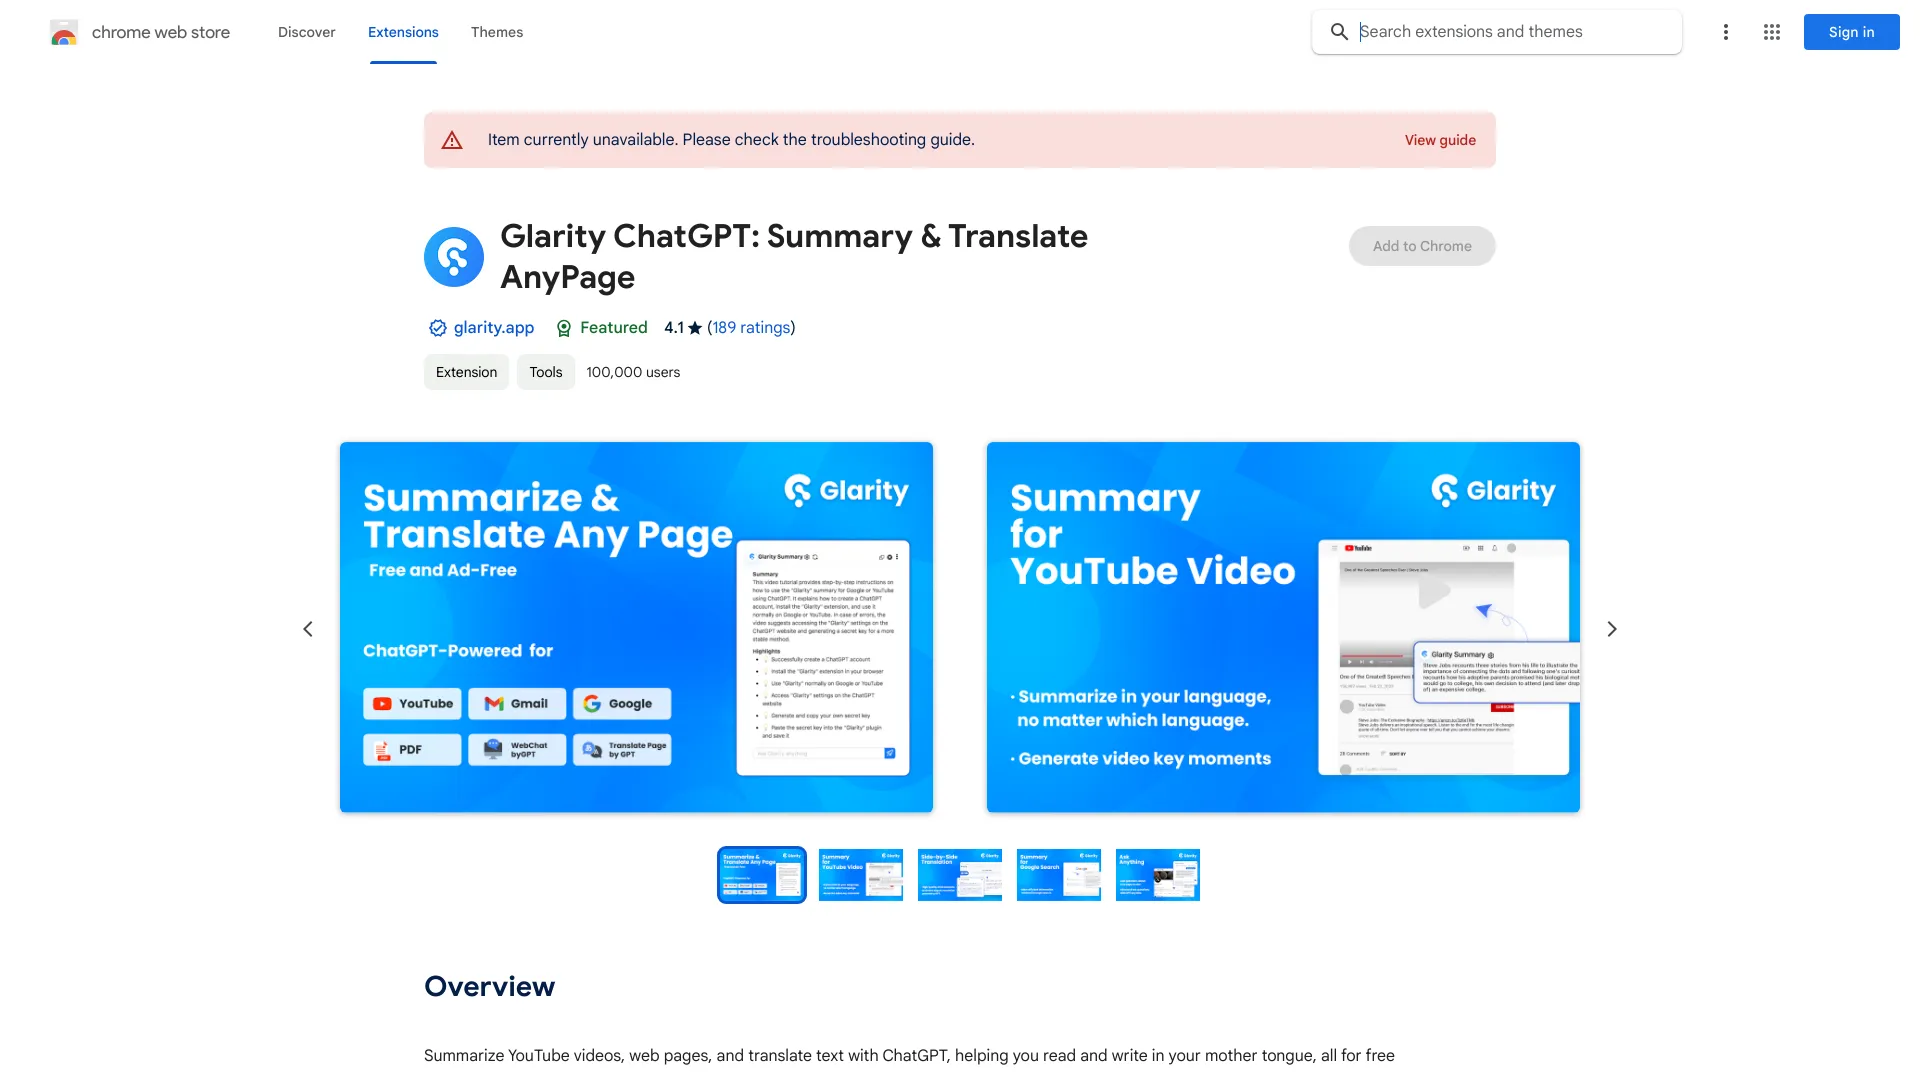Click the third thumbnail in carousel
This screenshot has height=1080, width=1920.
[960, 874]
